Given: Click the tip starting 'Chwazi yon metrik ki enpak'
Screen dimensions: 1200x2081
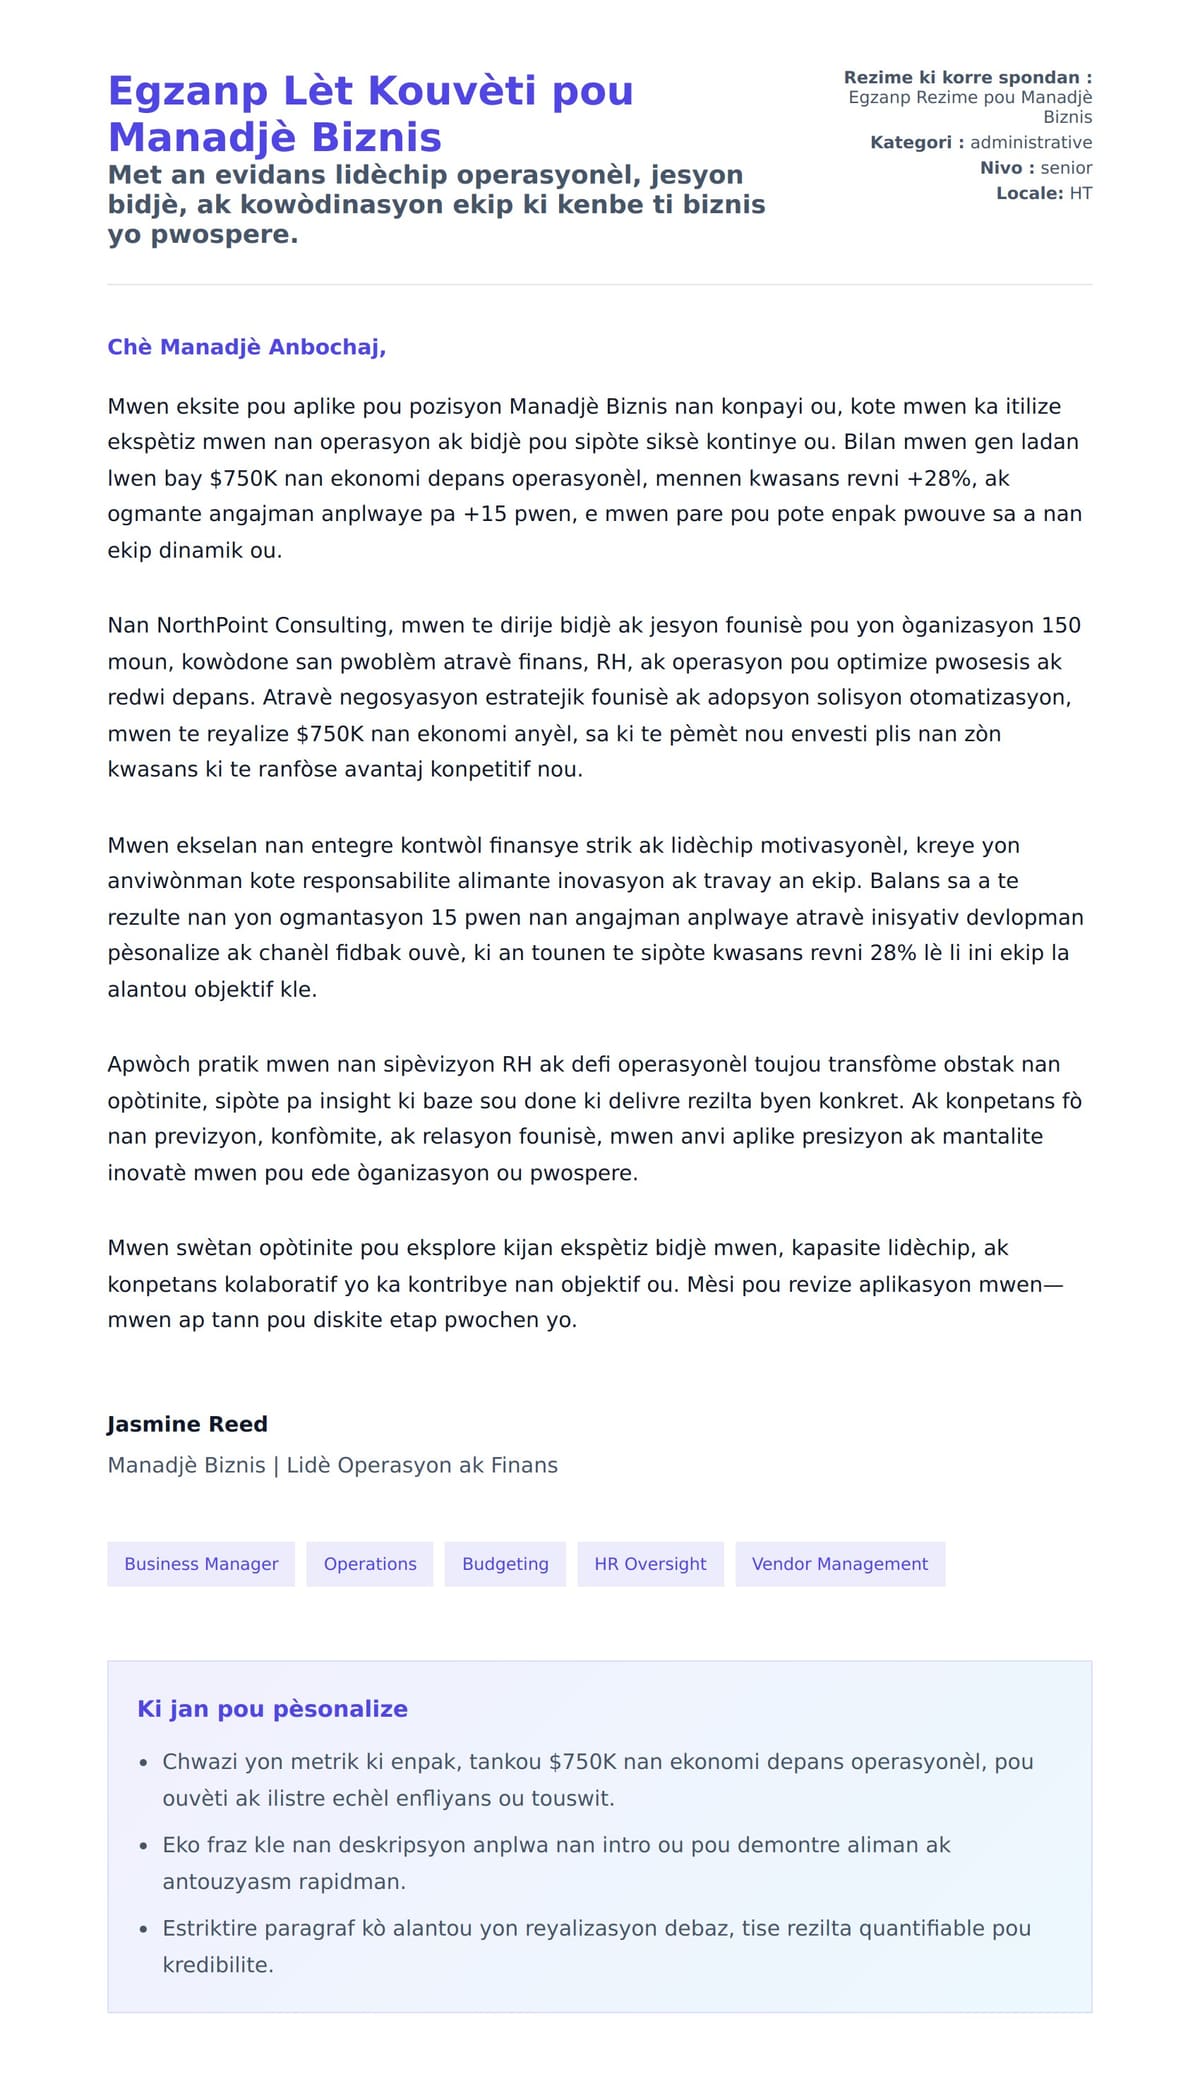Looking at the screenshot, I should pyautogui.click(x=597, y=1779).
